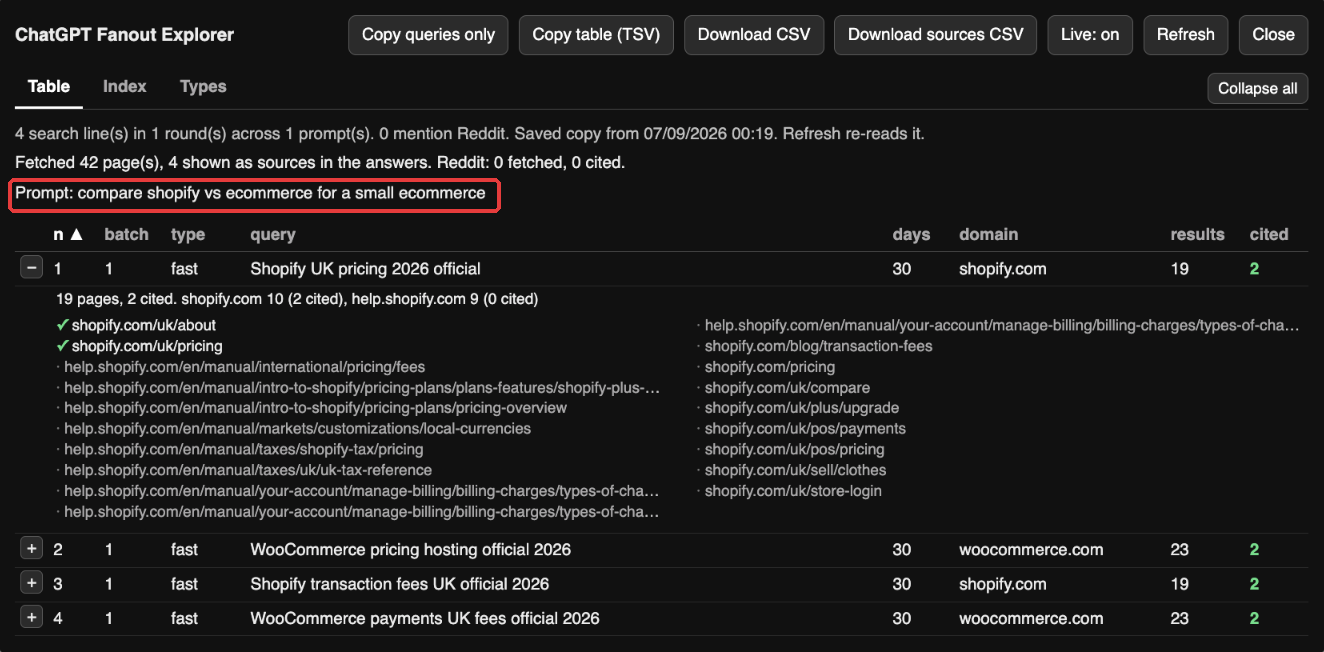
Task: Open the shopify.com/uk/store-login link
Action: 793,491
